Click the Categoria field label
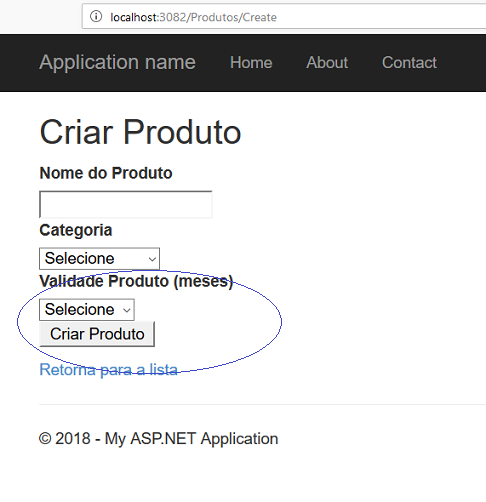This screenshot has height=502, width=486. [x=76, y=230]
